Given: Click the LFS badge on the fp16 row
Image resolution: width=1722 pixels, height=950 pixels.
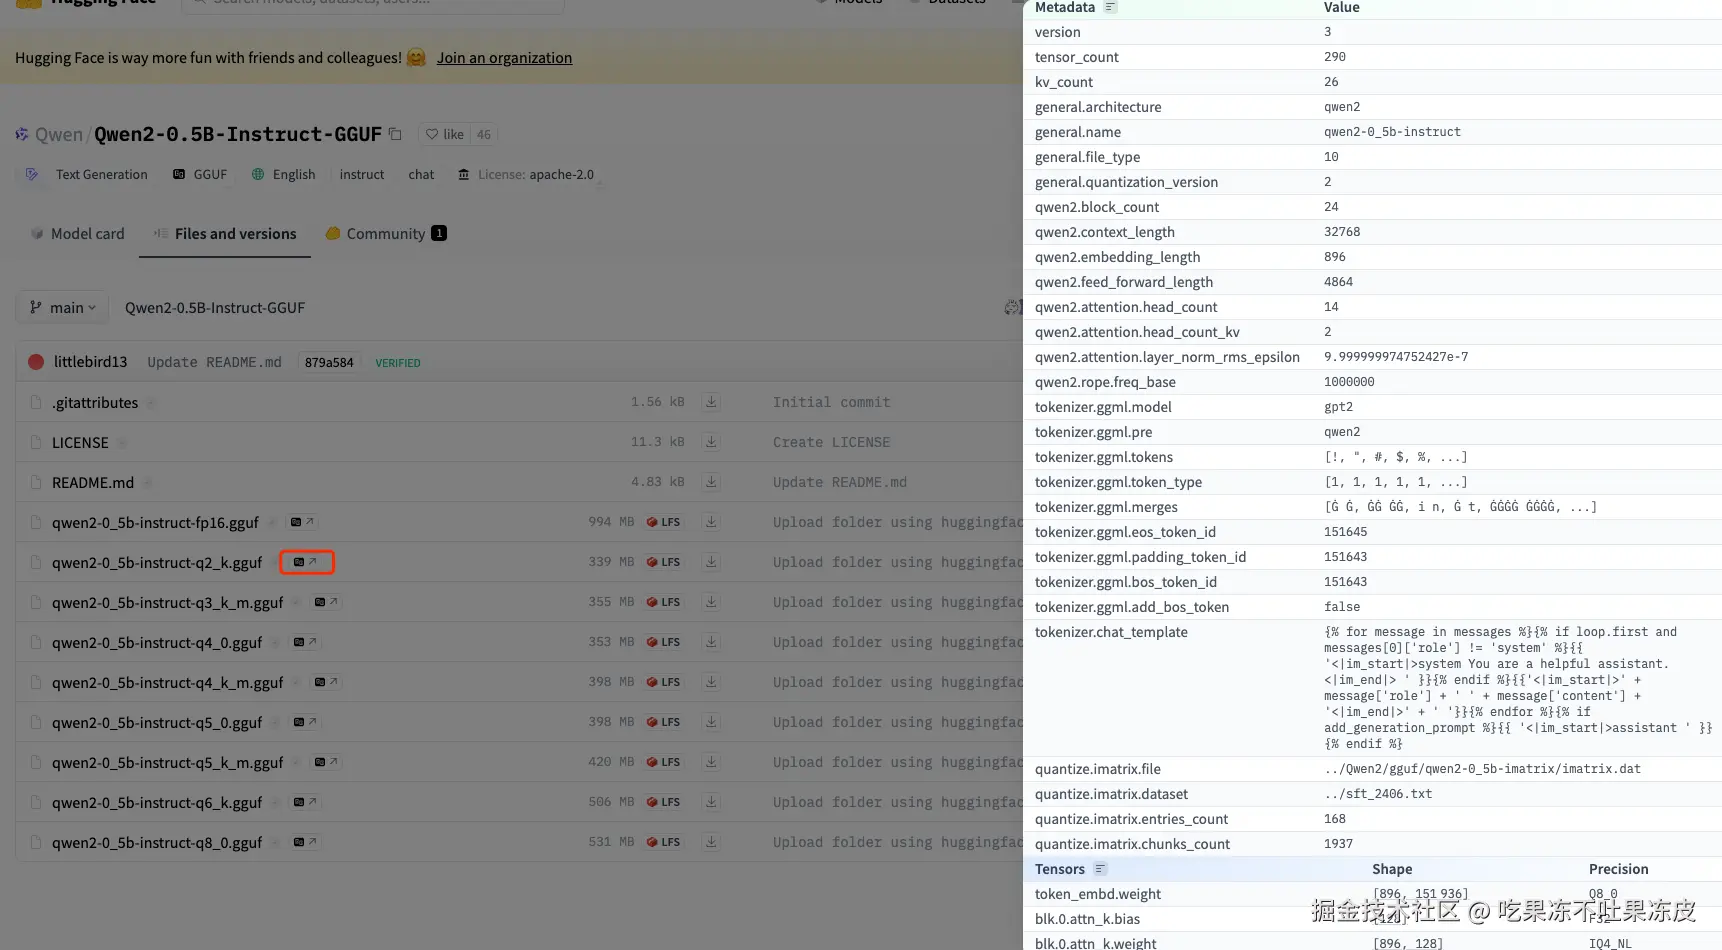Looking at the screenshot, I should click(x=663, y=522).
